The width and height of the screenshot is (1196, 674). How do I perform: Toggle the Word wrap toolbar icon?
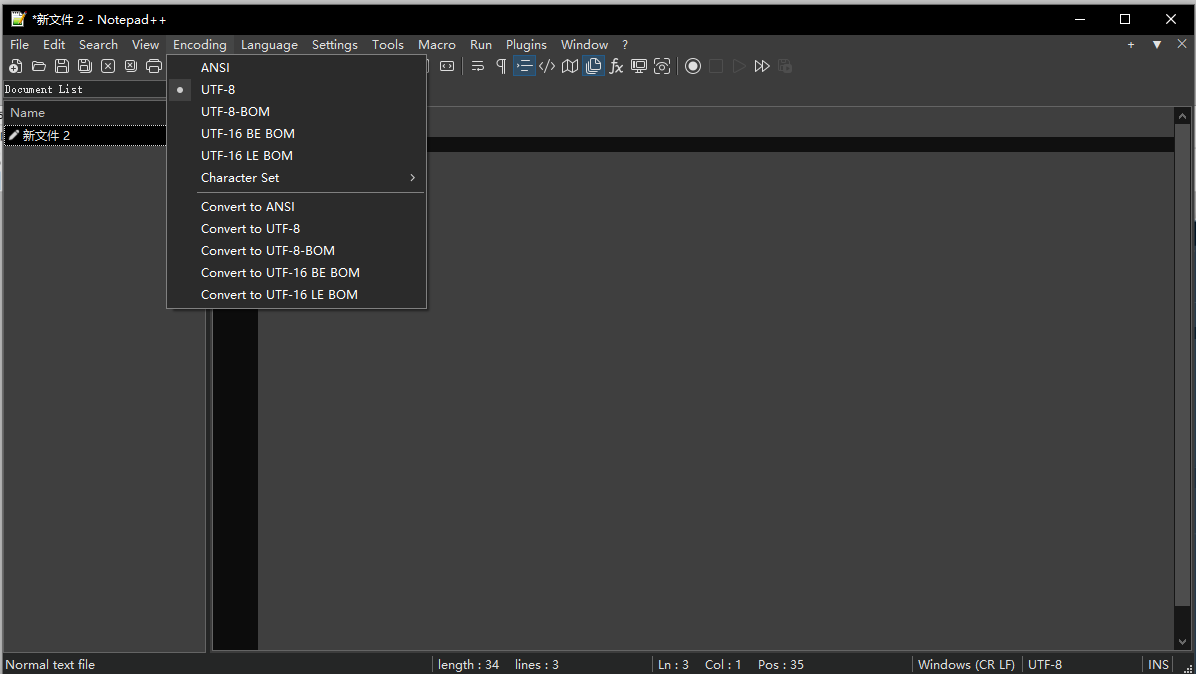477,66
